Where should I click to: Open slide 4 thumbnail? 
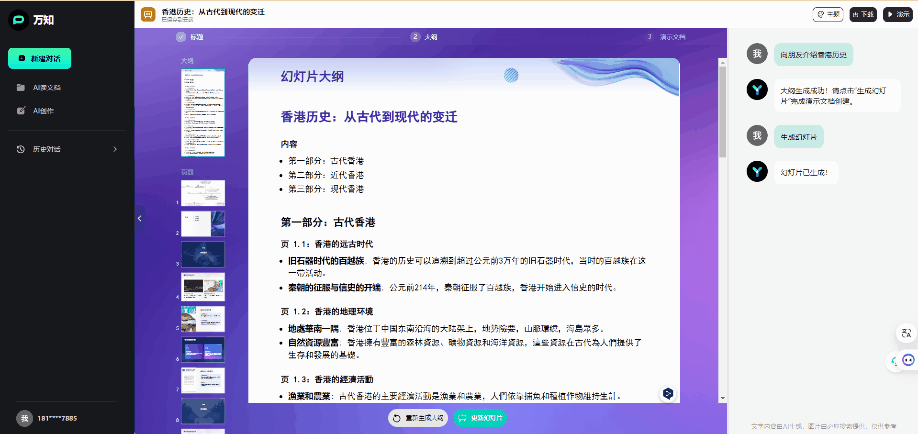[203, 286]
